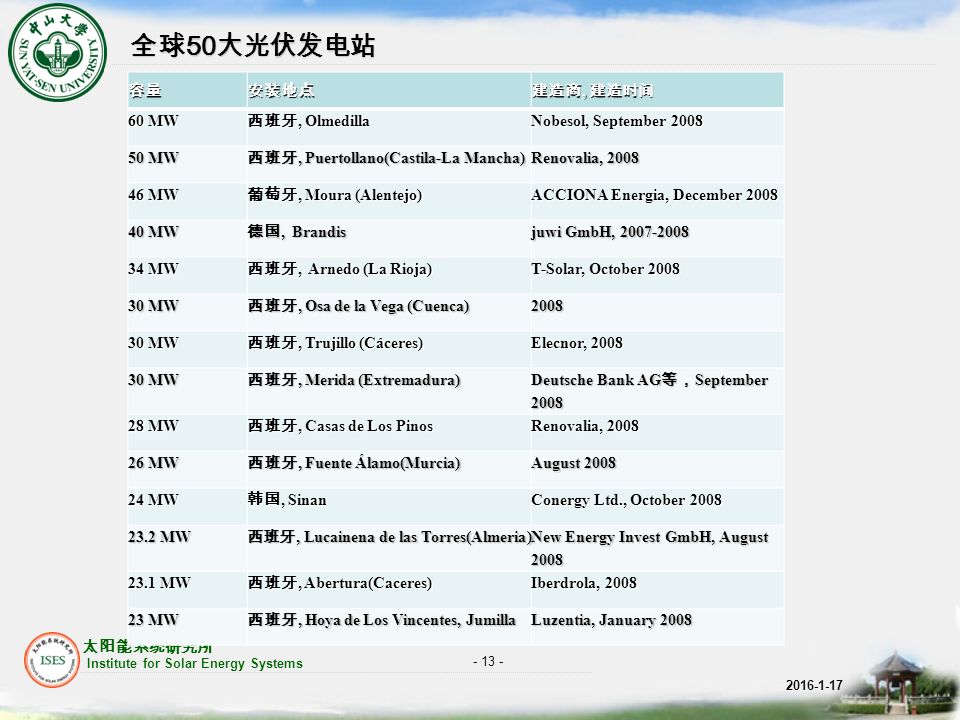The image size is (960, 720).
Task: Select the 26 MW capacity cell
Action: [187, 469]
